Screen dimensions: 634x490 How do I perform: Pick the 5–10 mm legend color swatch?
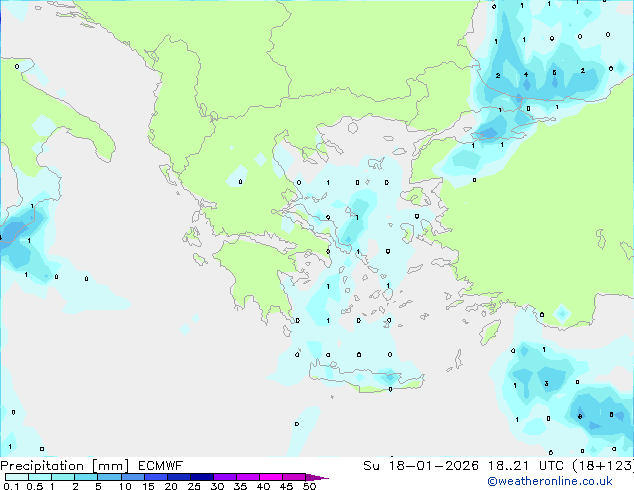pos(109,477)
